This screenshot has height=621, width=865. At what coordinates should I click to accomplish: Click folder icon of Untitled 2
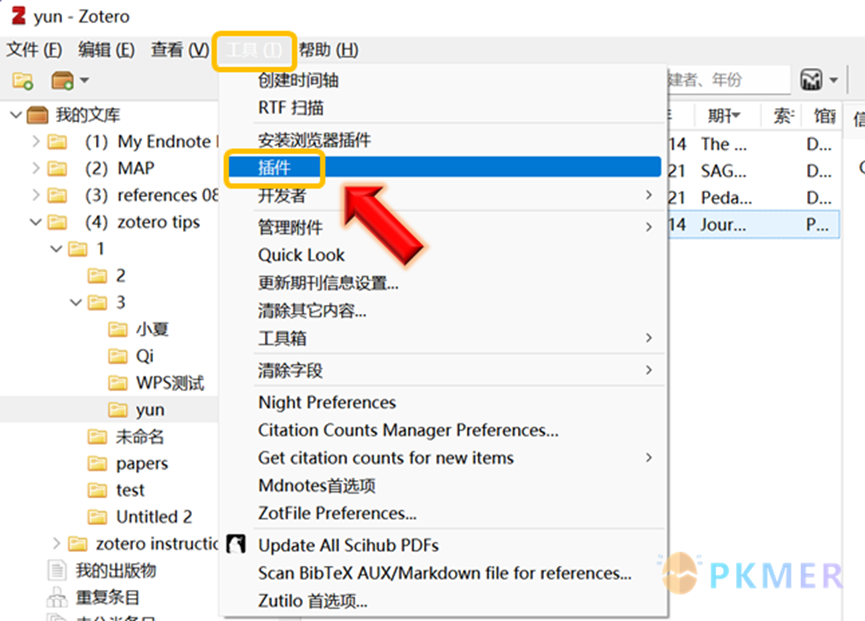pos(97,517)
